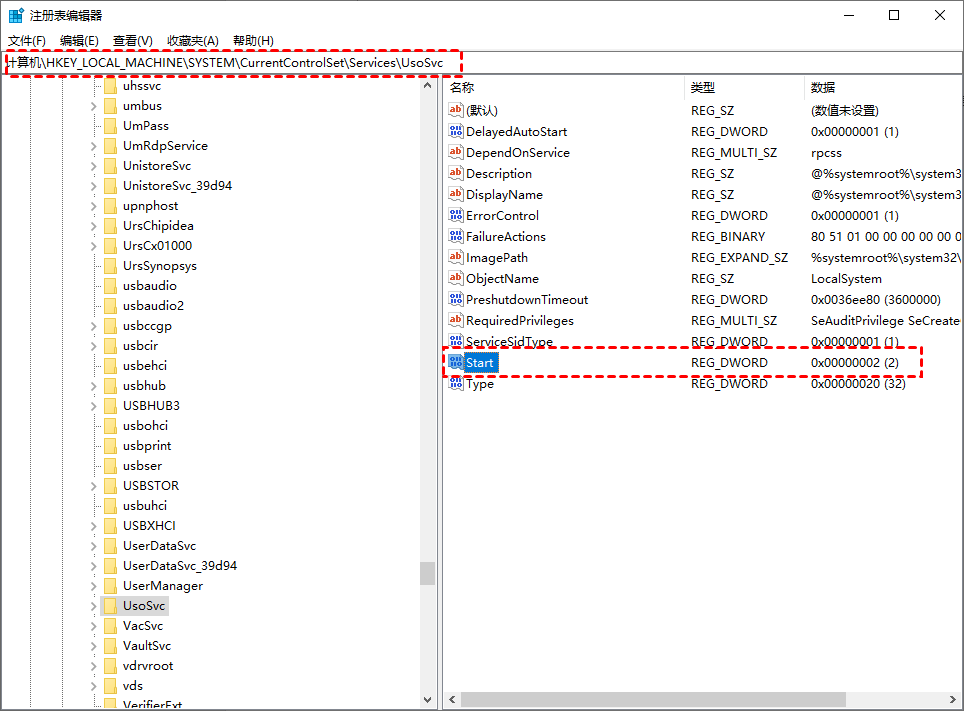Open the 查看 menu

tap(131, 40)
